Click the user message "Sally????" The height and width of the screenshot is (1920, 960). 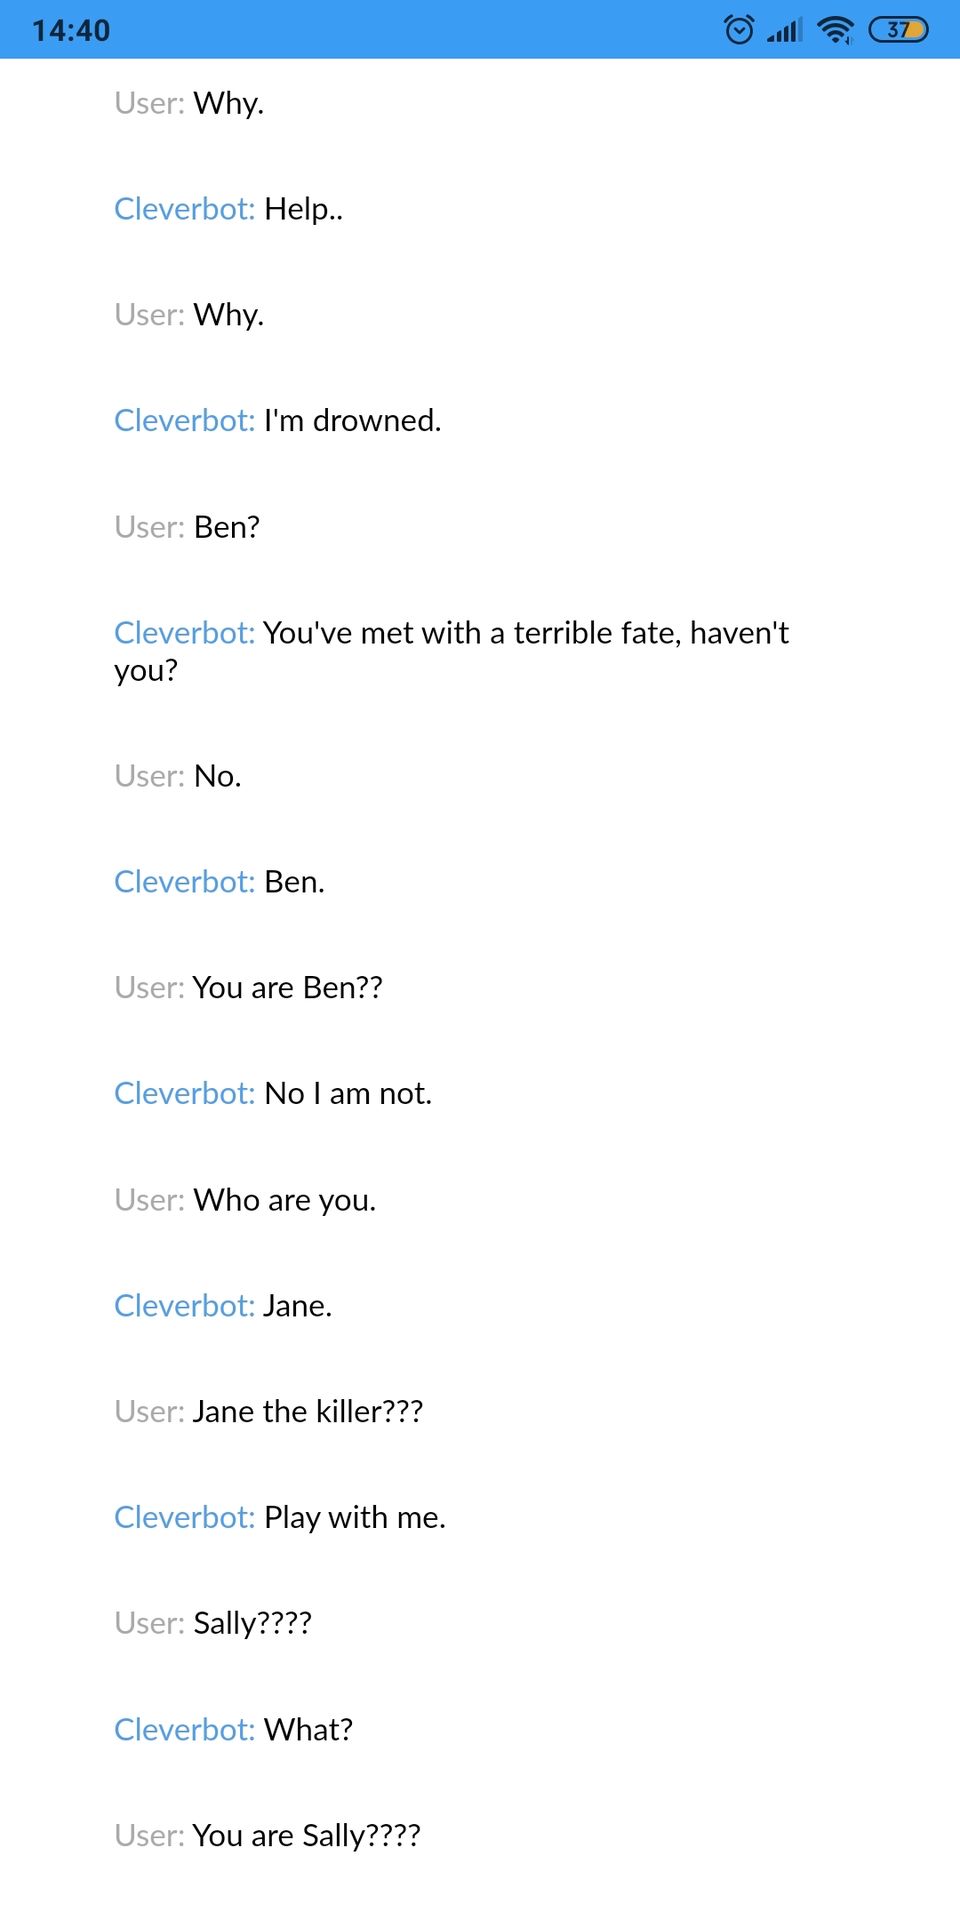click(252, 1624)
